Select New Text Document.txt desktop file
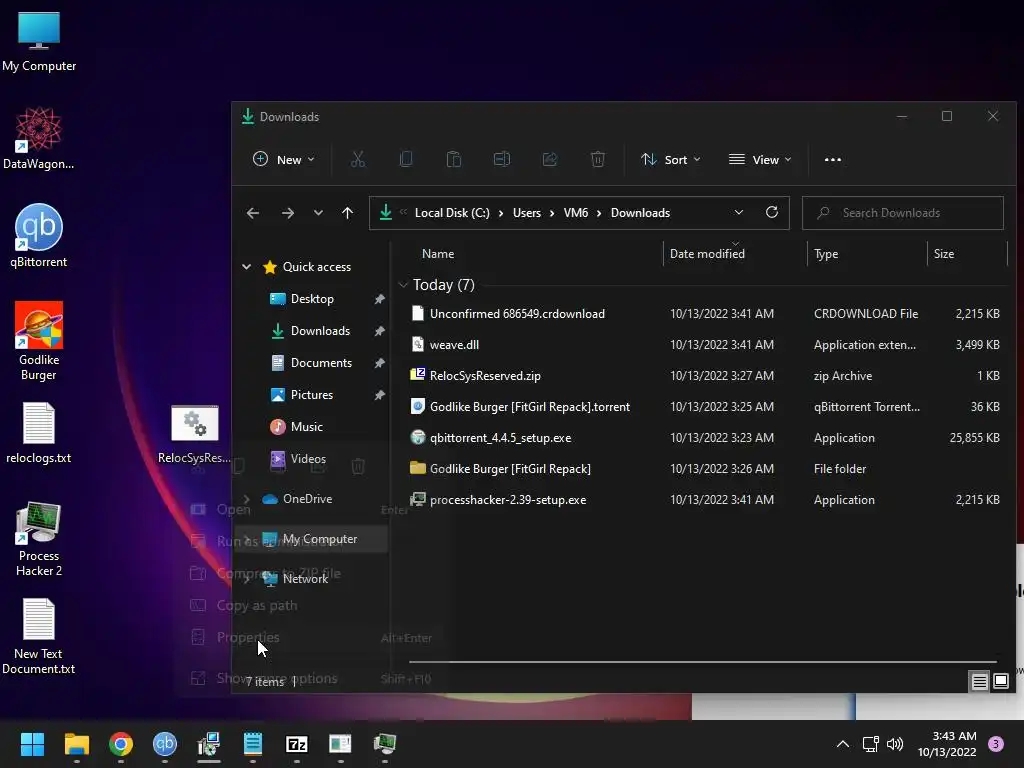The width and height of the screenshot is (1024, 768). [x=39, y=637]
